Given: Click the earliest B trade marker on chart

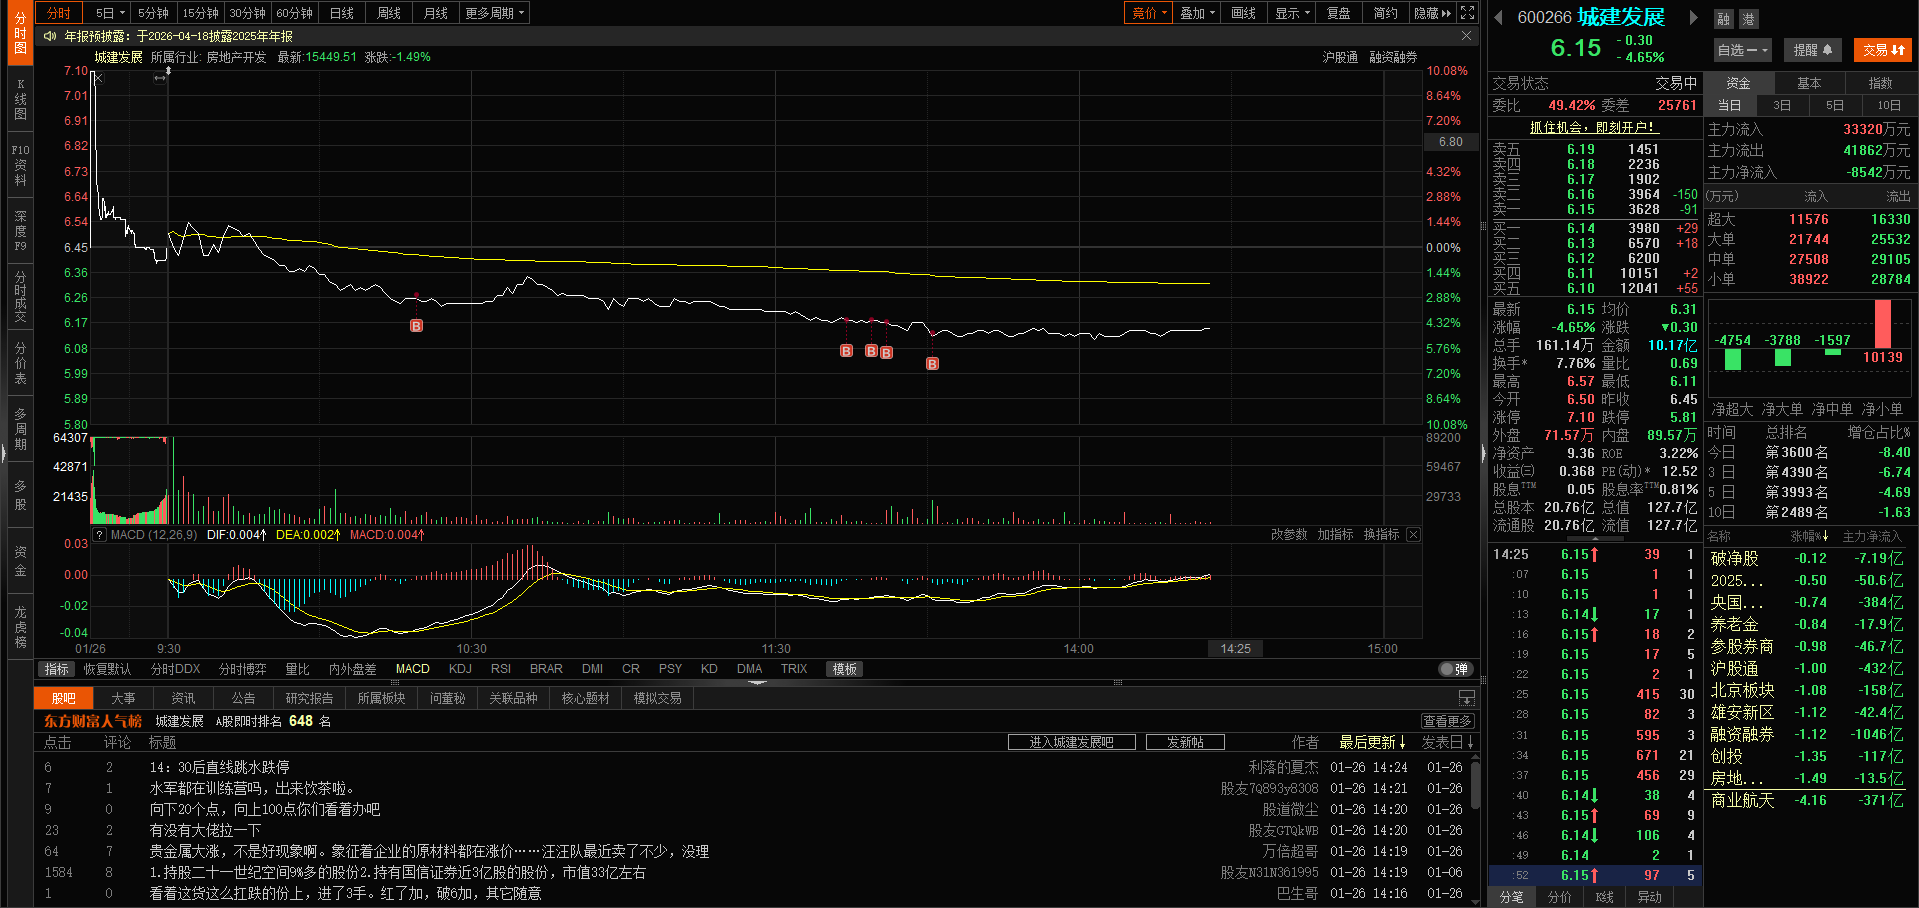Looking at the screenshot, I should pos(416,326).
